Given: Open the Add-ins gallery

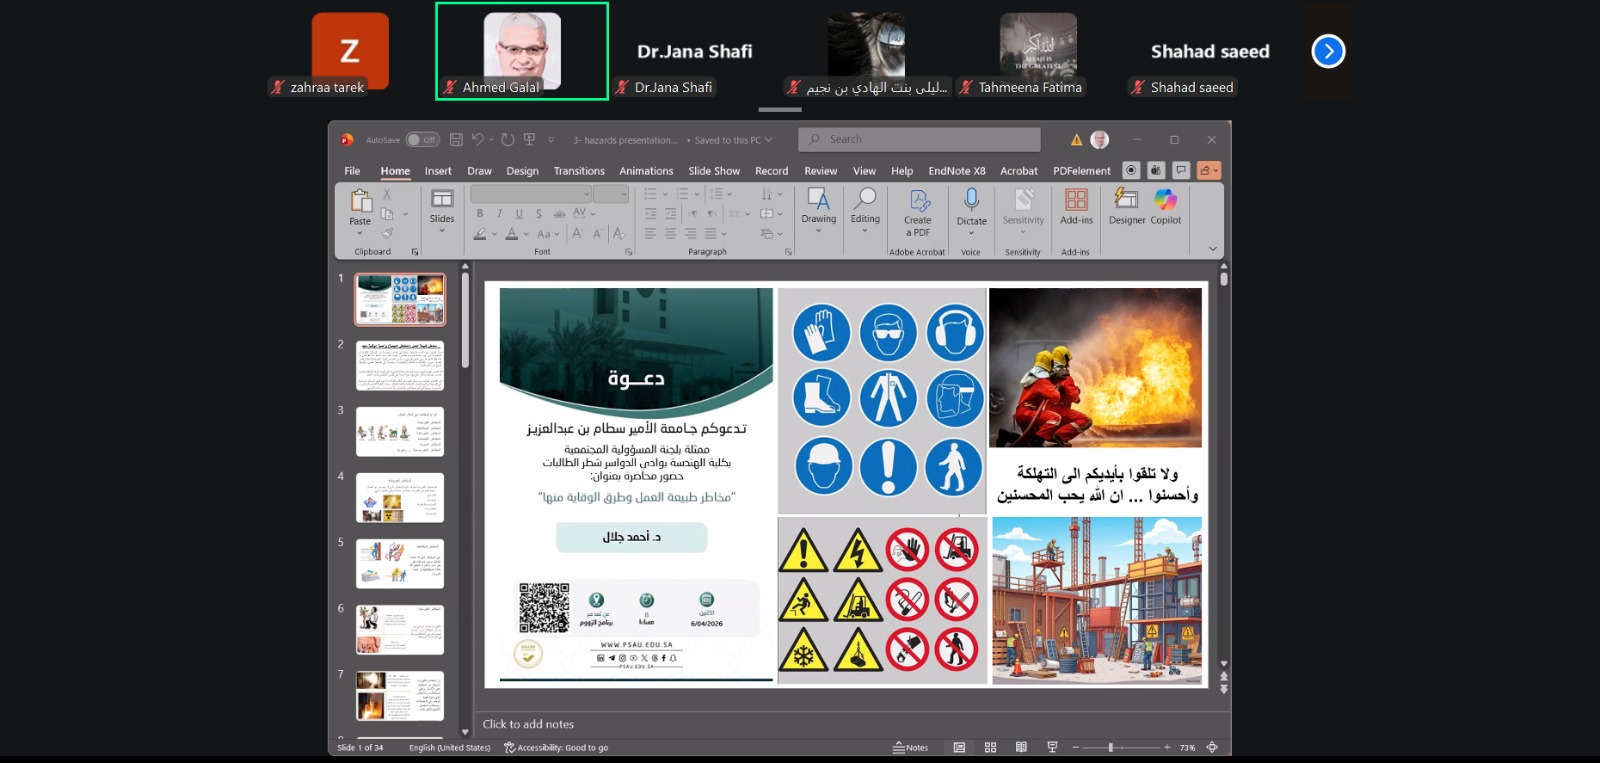Looking at the screenshot, I should point(1076,201).
